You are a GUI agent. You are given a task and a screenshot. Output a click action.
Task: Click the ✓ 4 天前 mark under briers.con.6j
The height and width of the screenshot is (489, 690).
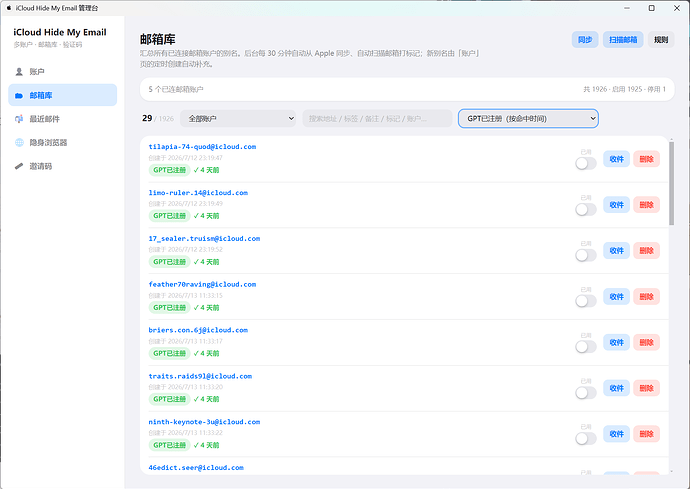click(206, 353)
